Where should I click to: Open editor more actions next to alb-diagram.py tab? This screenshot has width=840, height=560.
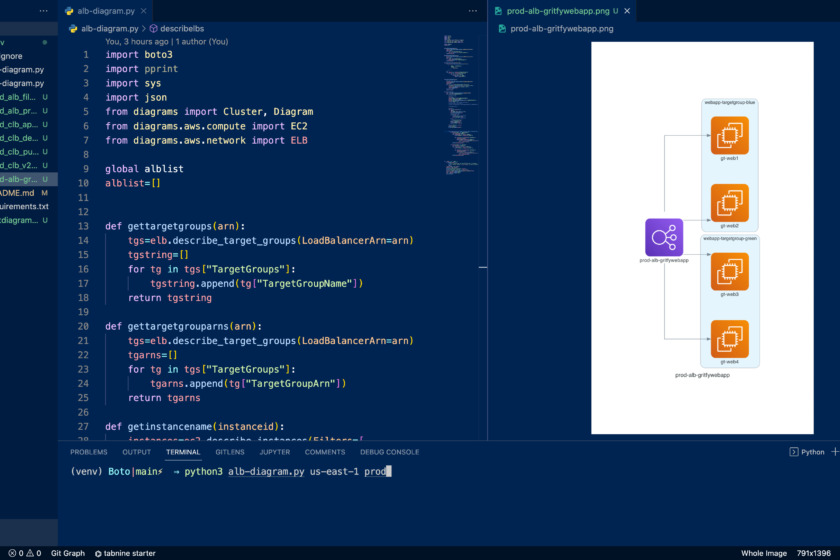pyautogui.click(x=472, y=10)
